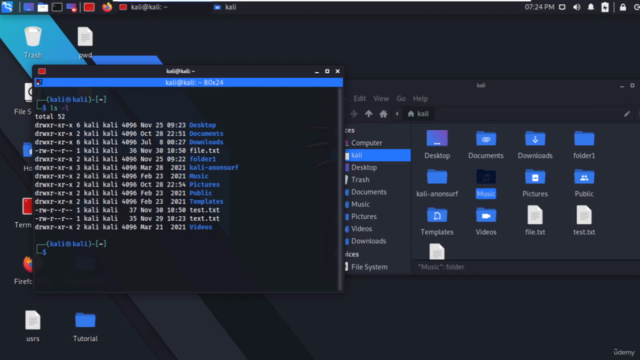Click the clock showing 07:24 PM
The height and width of the screenshot is (360, 640).
[539, 7]
